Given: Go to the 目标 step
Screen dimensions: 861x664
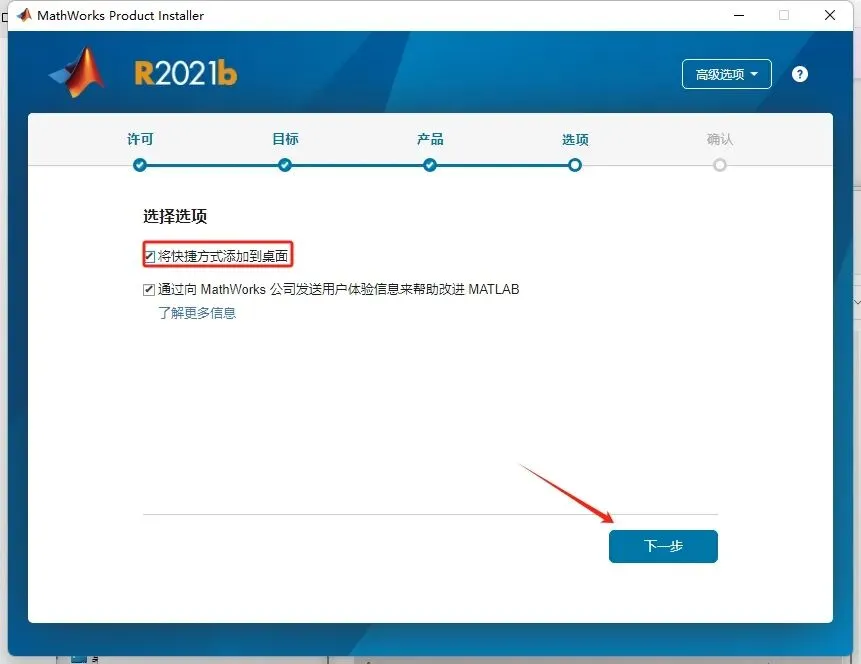Looking at the screenshot, I should point(285,140).
